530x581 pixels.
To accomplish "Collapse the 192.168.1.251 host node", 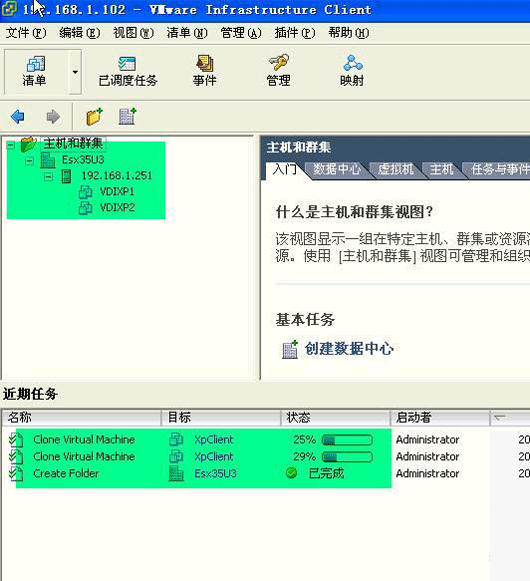I will 48,177.
